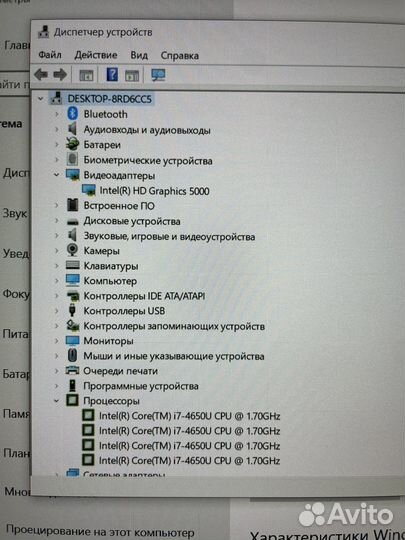Click the Контроллеры запоминающих устройств icon
Image resolution: width=405 pixels, height=540 pixels.
73,325
